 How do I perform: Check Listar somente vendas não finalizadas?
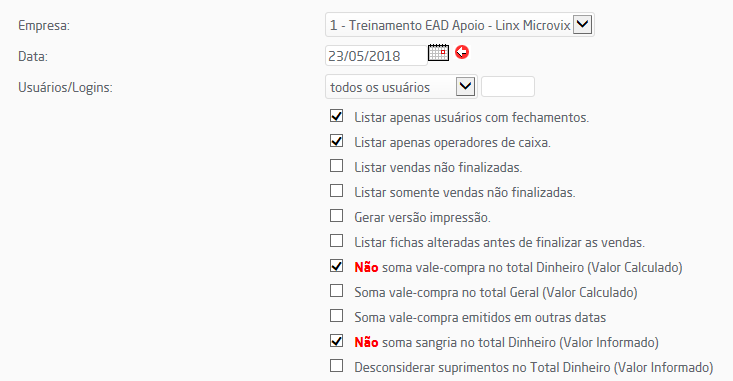[336, 191]
